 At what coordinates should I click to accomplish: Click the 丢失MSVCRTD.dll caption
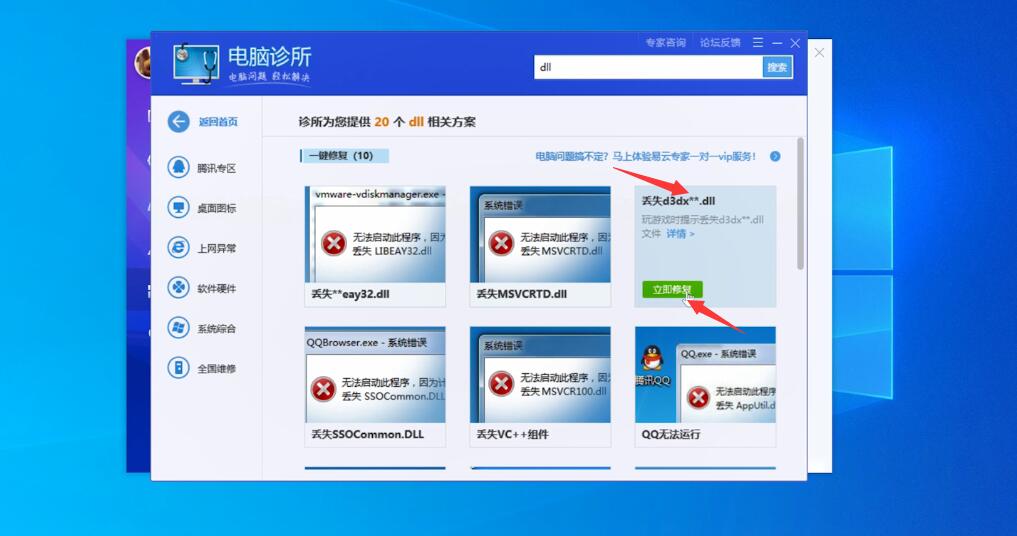521,294
